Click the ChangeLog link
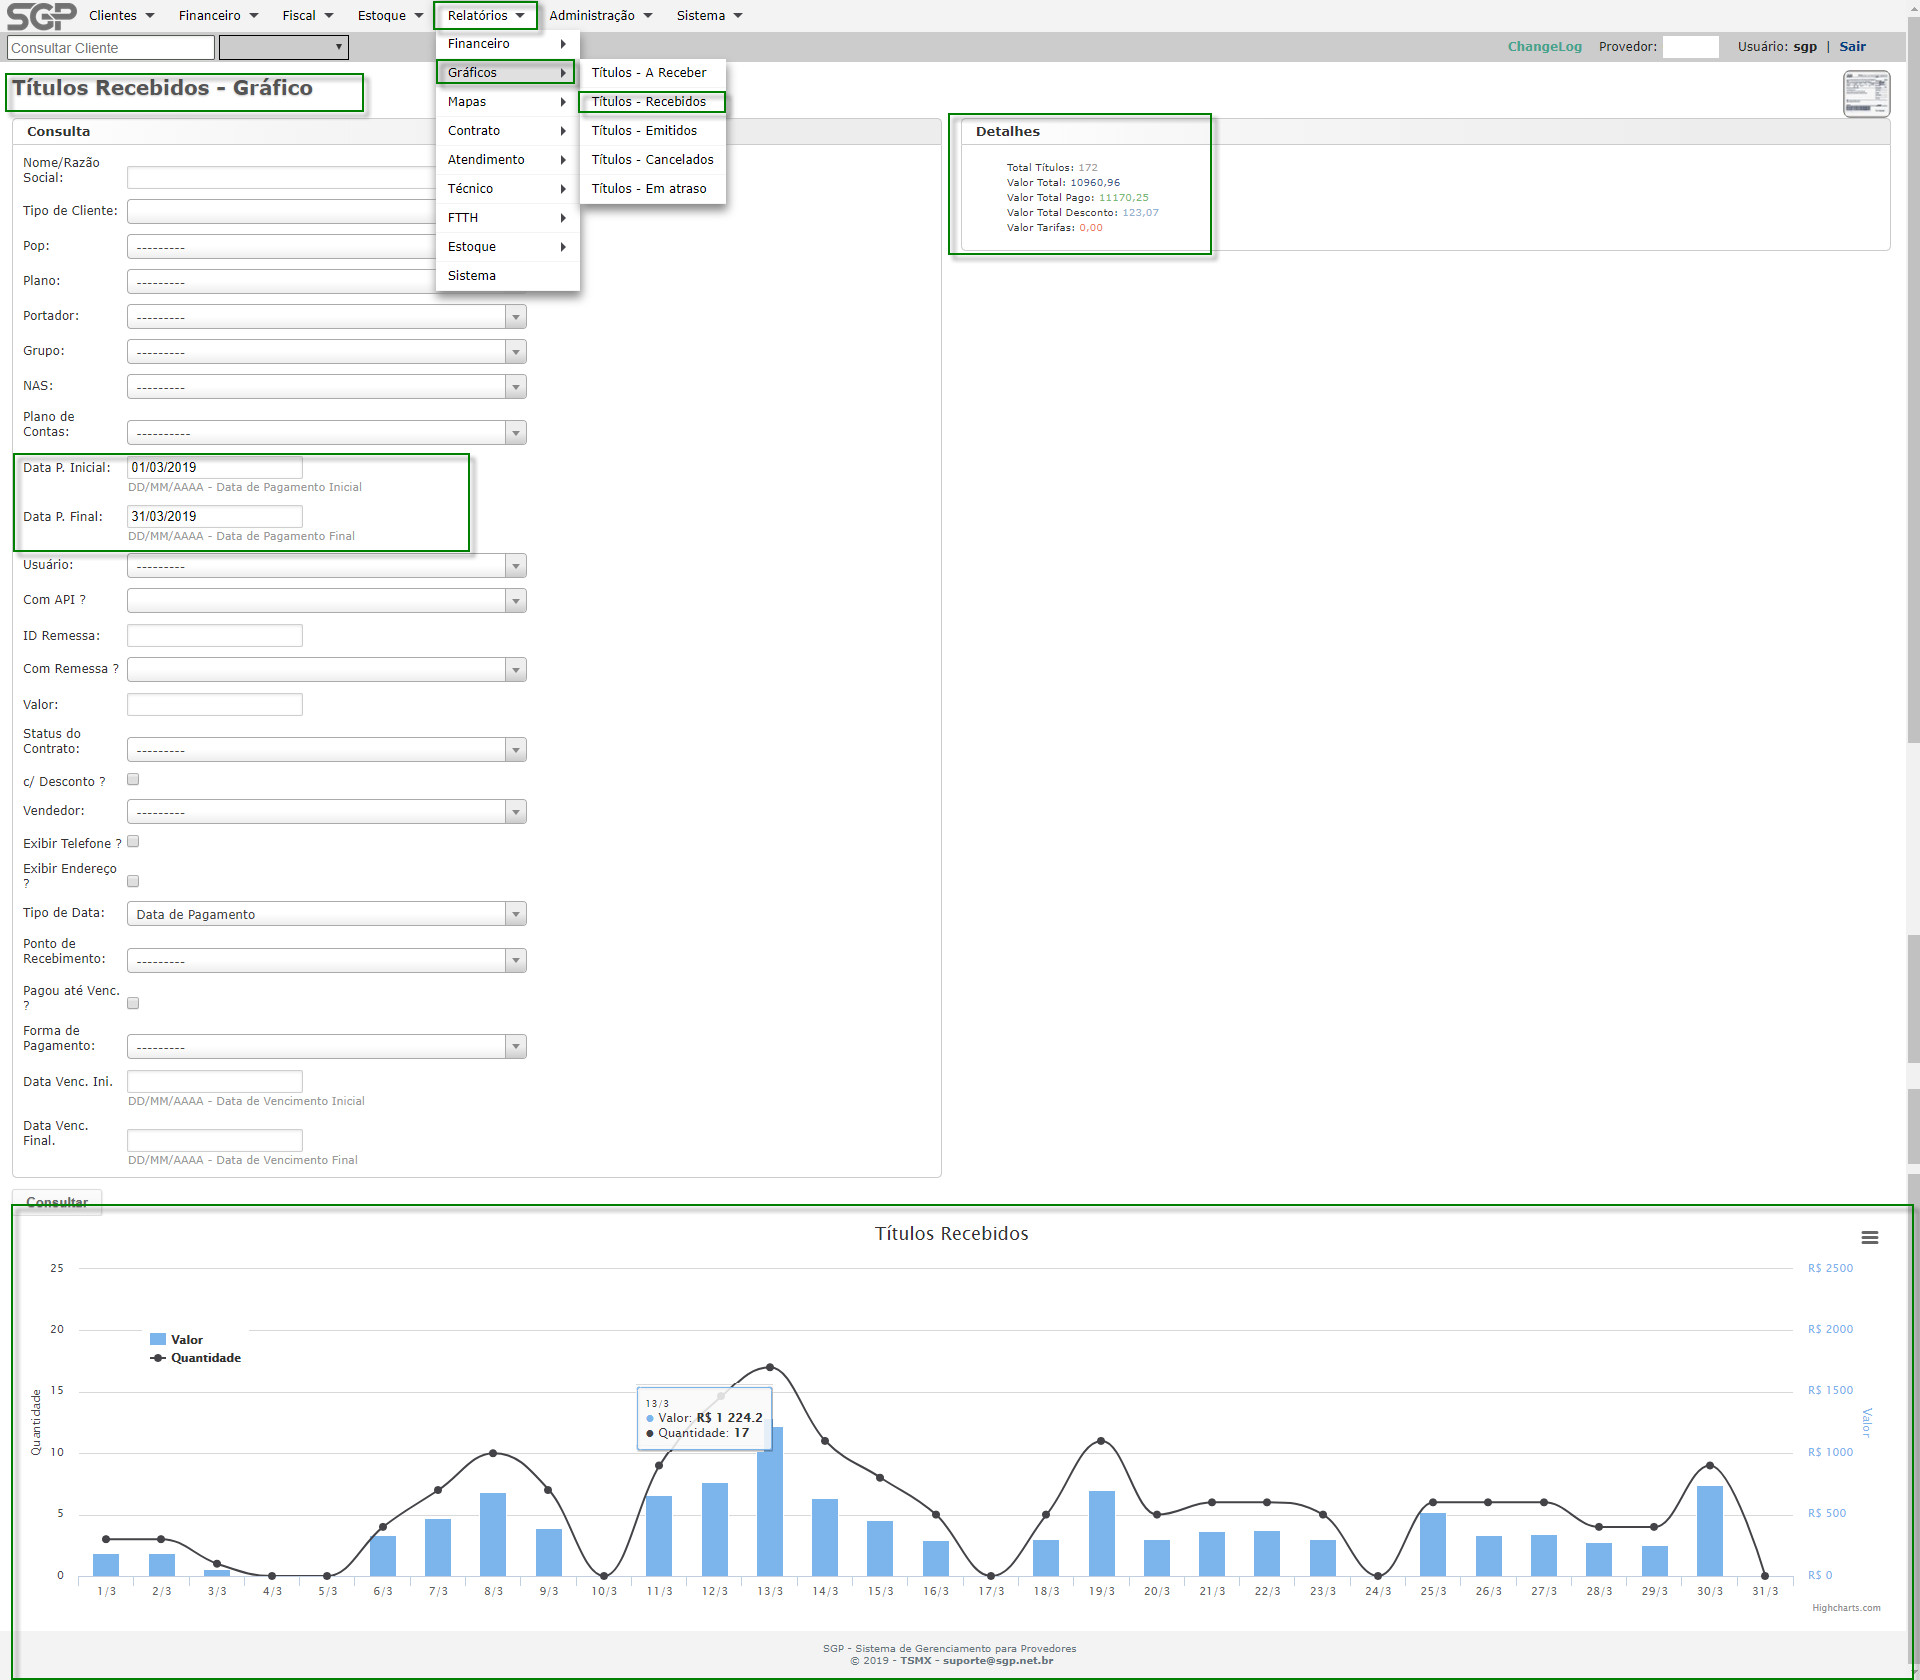1920x1680 pixels. [x=1544, y=47]
